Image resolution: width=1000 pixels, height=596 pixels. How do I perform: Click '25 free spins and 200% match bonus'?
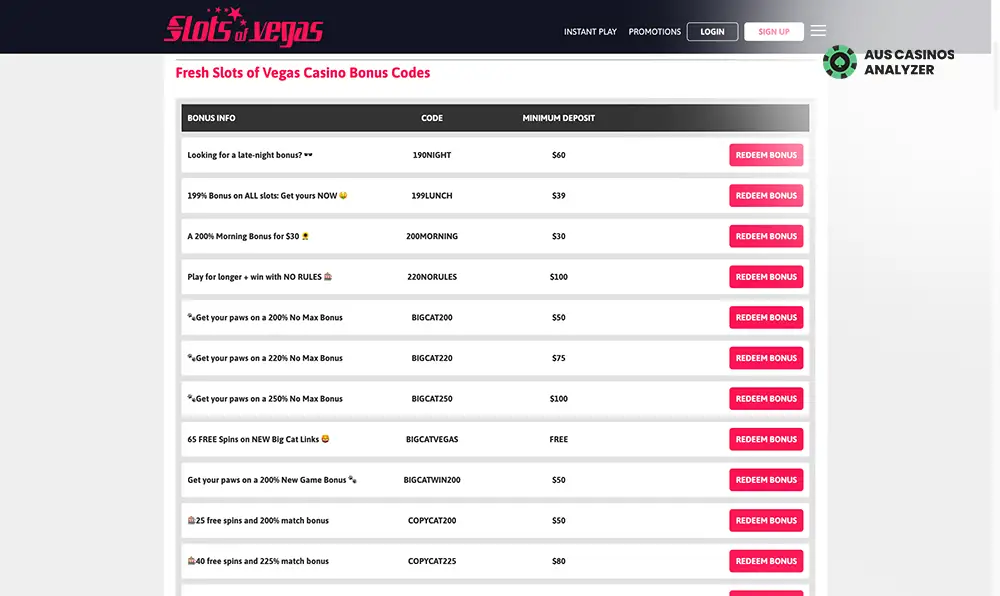(258, 521)
